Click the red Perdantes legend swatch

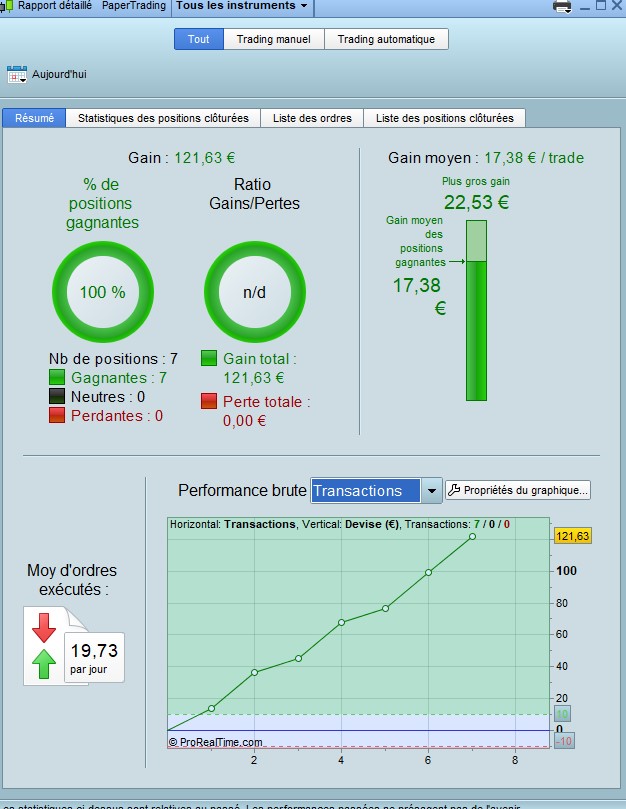coord(57,415)
